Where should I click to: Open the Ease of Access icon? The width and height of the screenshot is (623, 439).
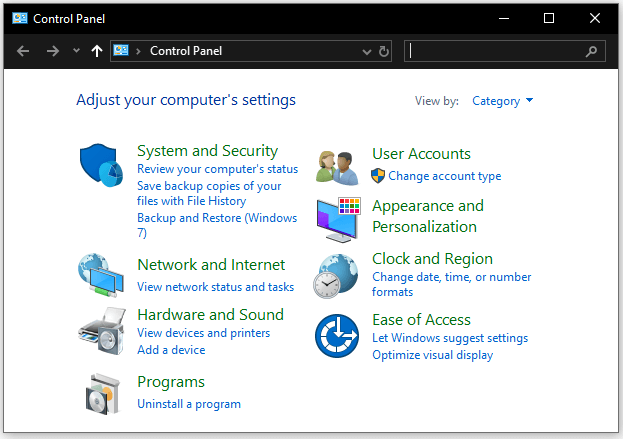[x=337, y=335]
